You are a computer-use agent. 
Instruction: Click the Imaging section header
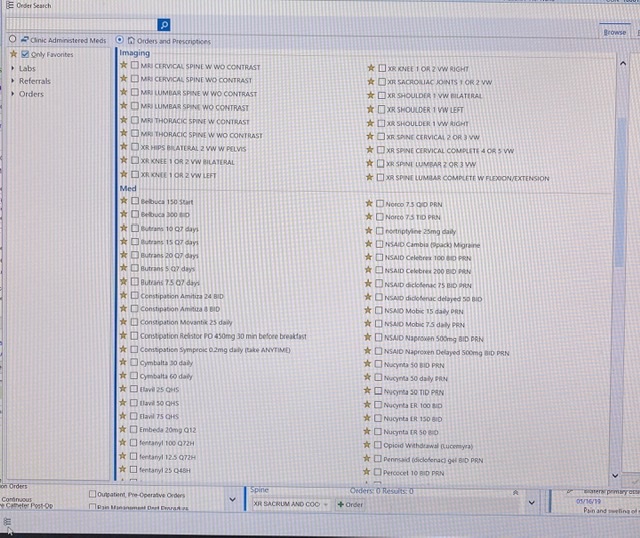(x=135, y=53)
